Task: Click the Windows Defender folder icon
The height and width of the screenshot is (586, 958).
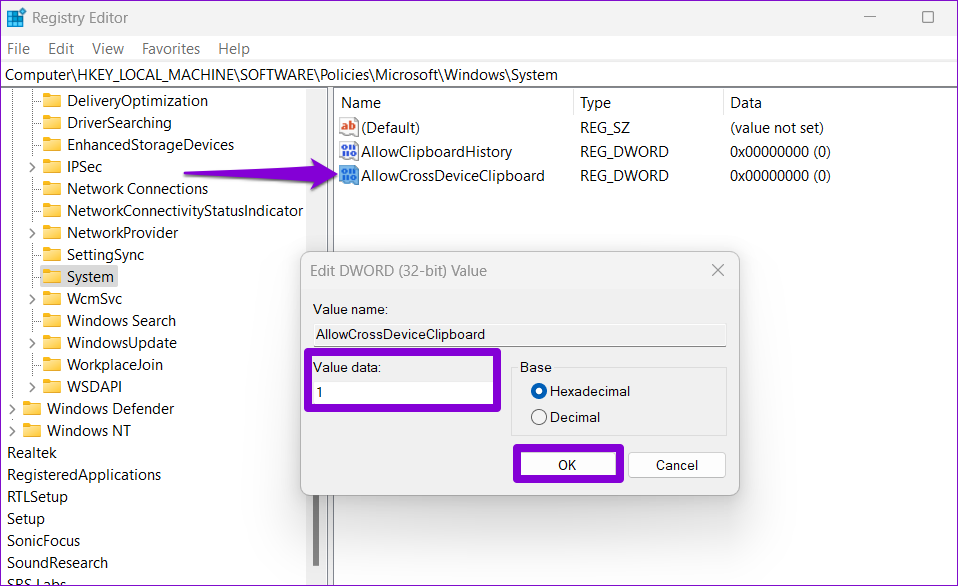Action: pos(32,408)
